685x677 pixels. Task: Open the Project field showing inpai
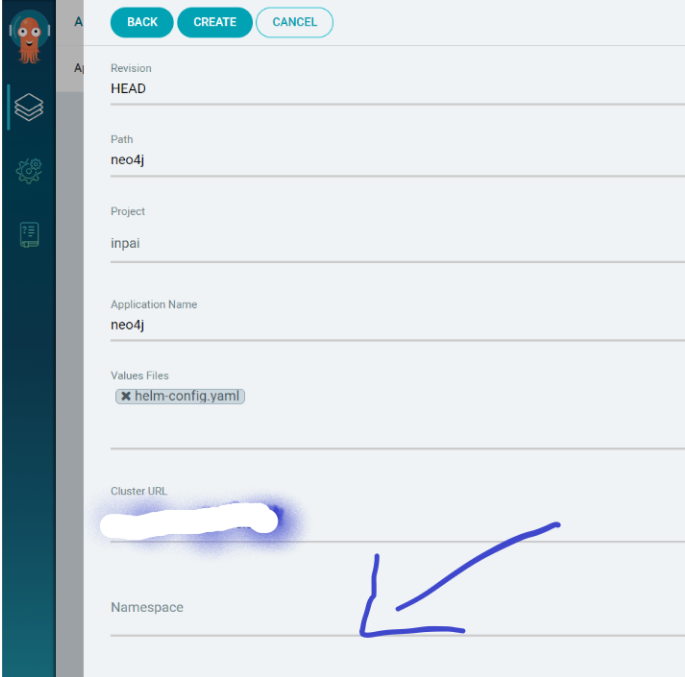[x=398, y=243]
